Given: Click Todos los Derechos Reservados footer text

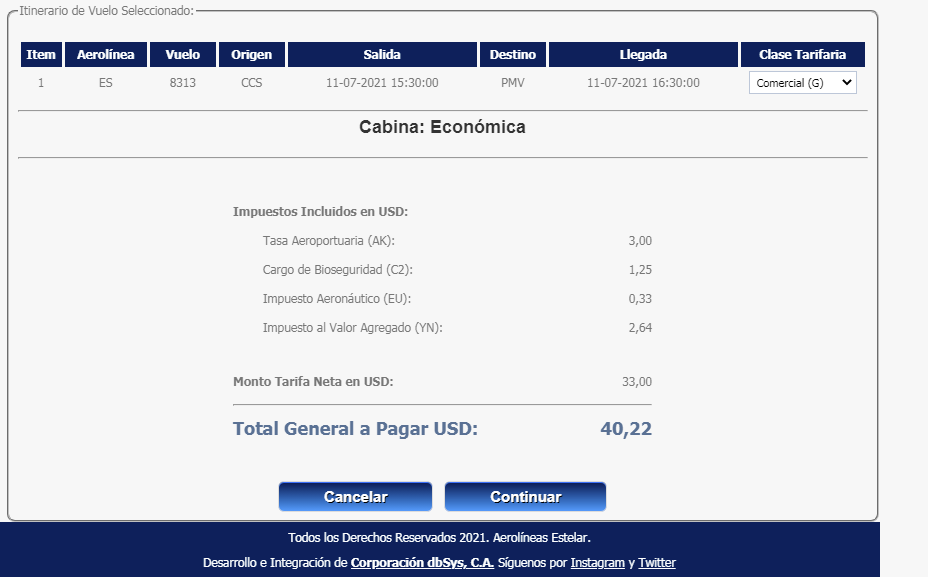Looking at the screenshot, I should 439,538.
